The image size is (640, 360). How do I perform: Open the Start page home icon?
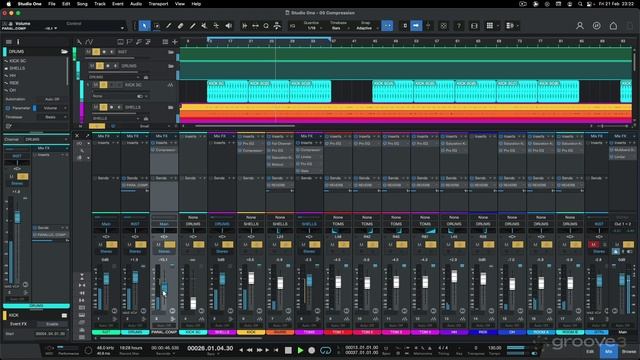pos(613,26)
